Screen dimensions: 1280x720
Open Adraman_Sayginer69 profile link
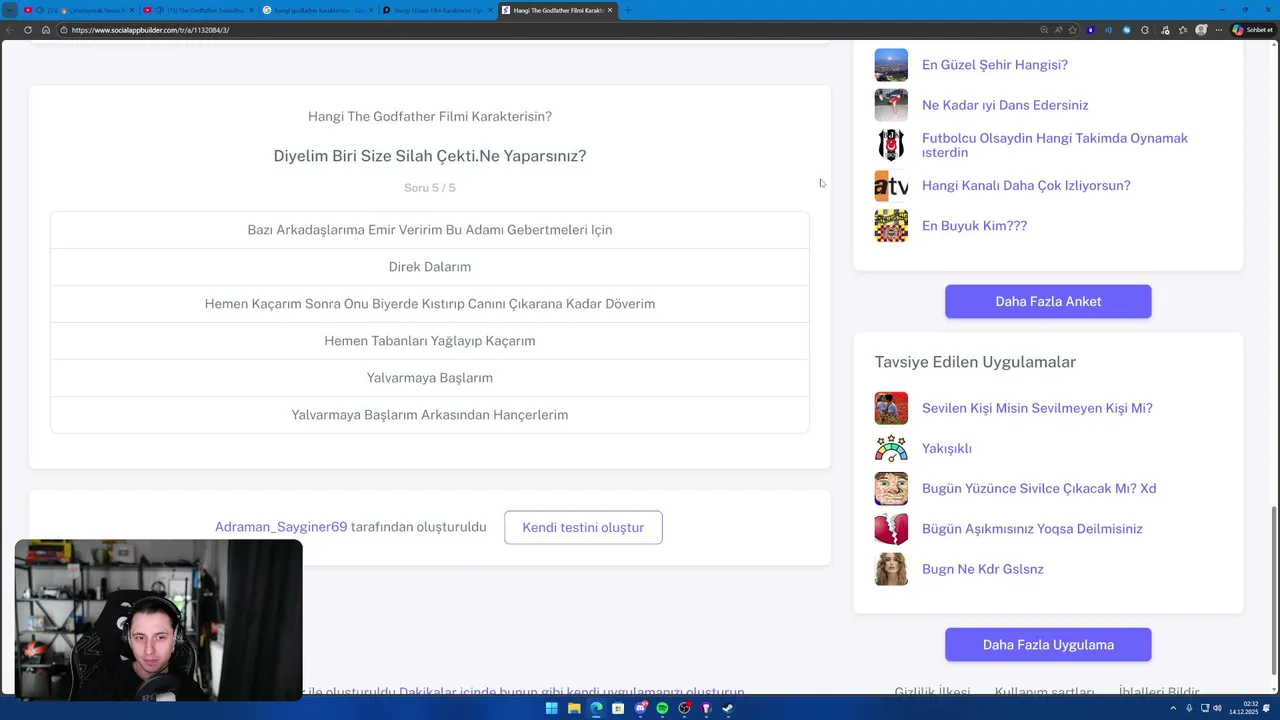281,527
